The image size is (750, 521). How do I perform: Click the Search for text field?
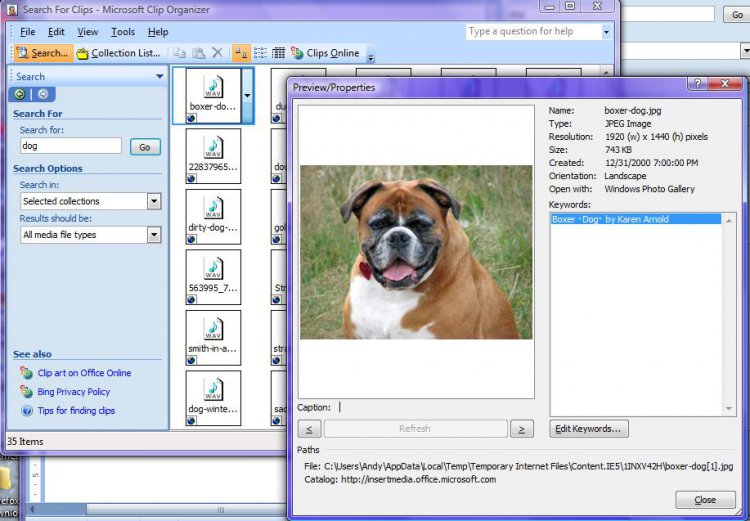(x=71, y=146)
